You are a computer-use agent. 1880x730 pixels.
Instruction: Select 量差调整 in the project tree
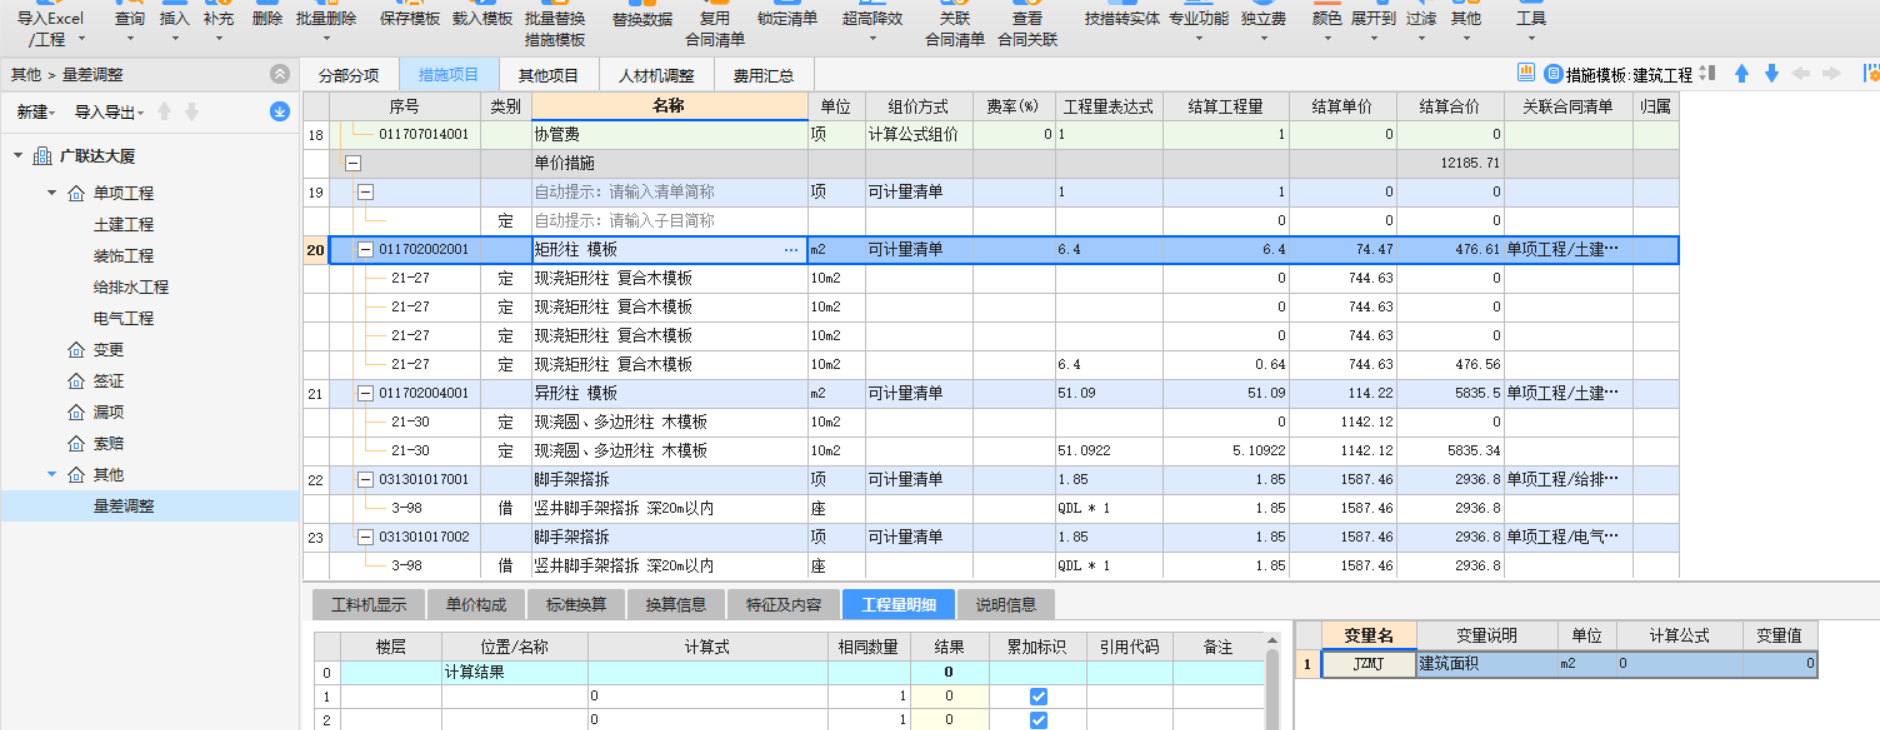[x=124, y=506]
